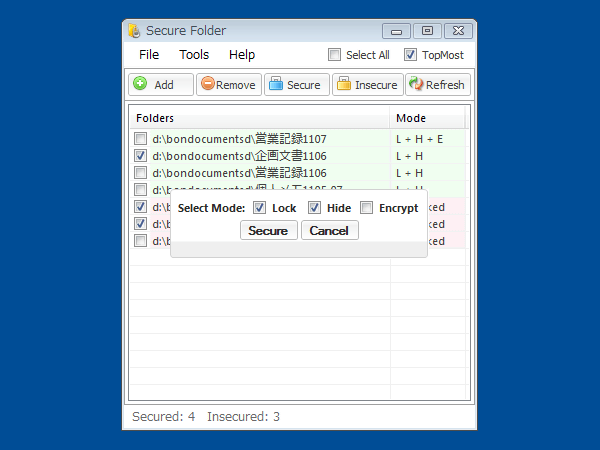Click Cancel in the Select Mode dialog

click(329, 230)
